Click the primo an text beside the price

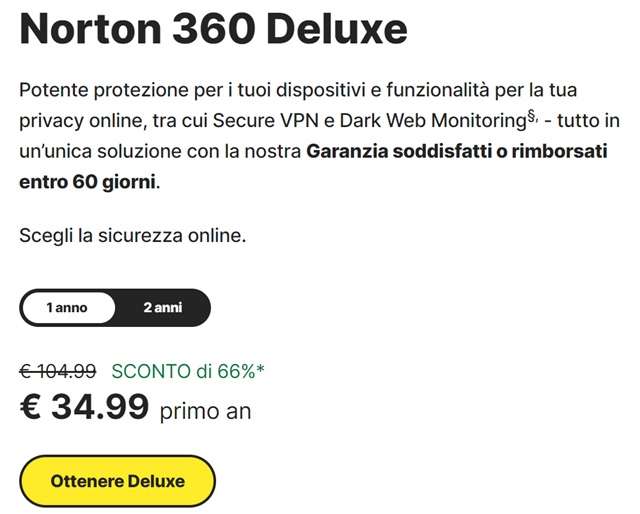pyautogui.click(x=205, y=410)
